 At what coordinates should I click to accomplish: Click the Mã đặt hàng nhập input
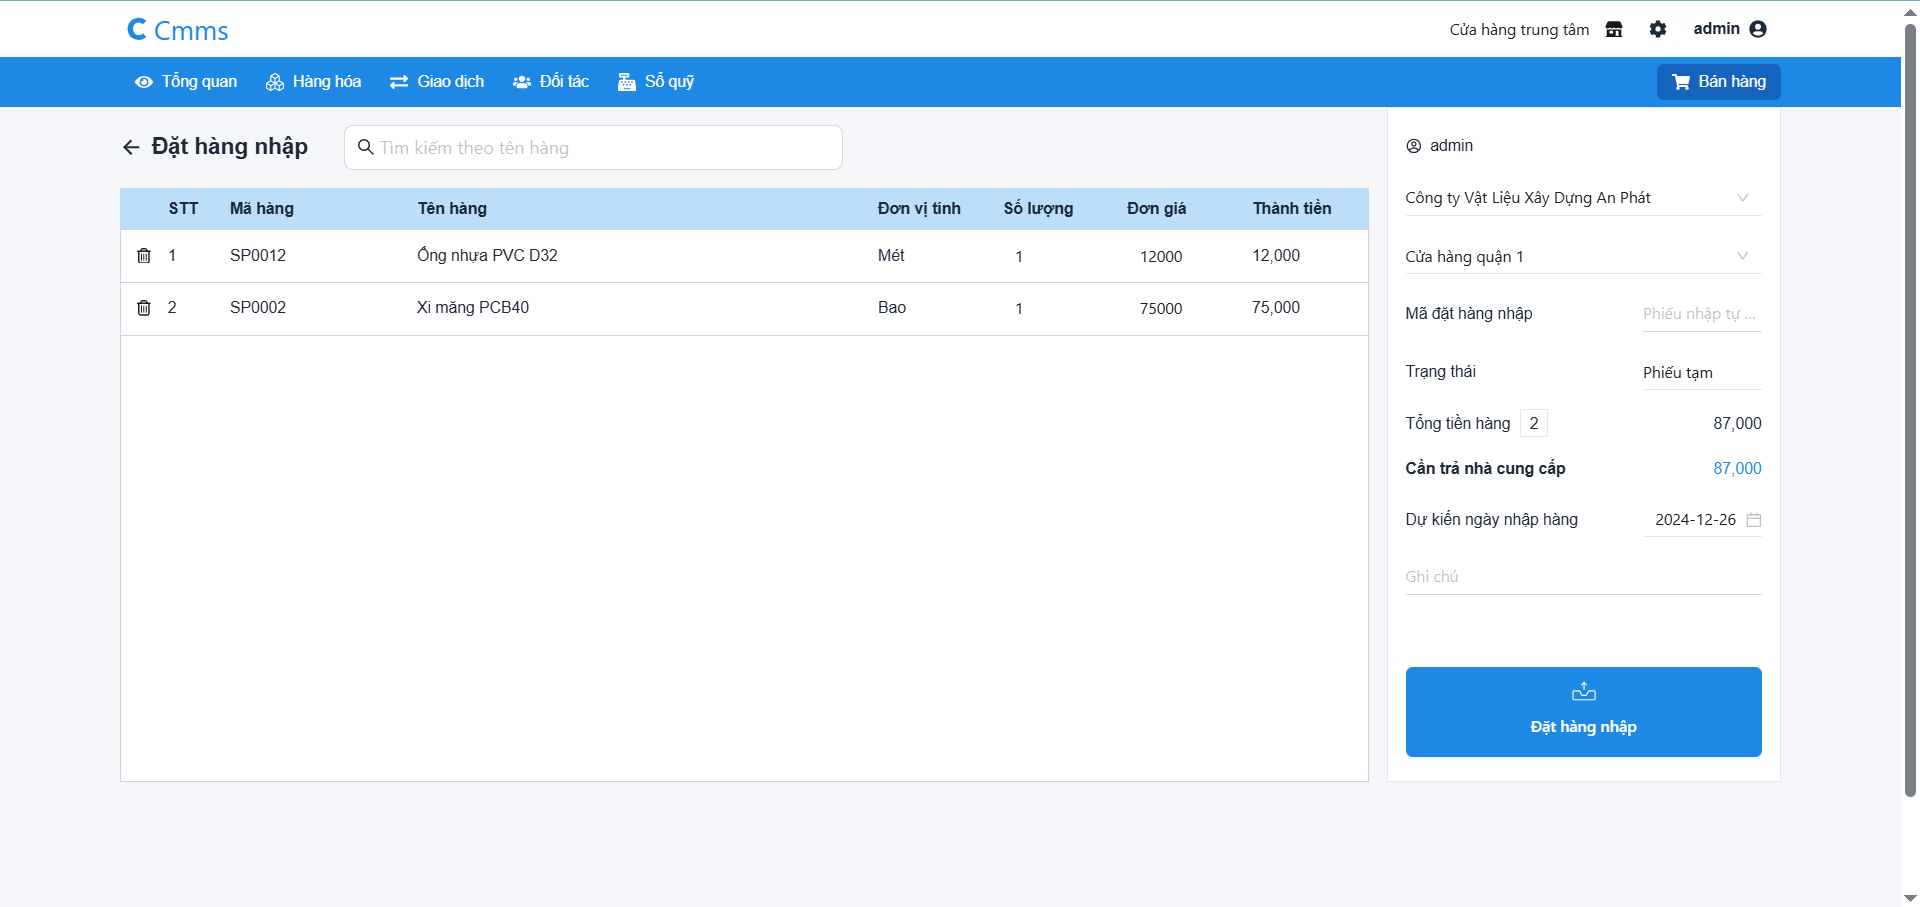[1702, 314]
